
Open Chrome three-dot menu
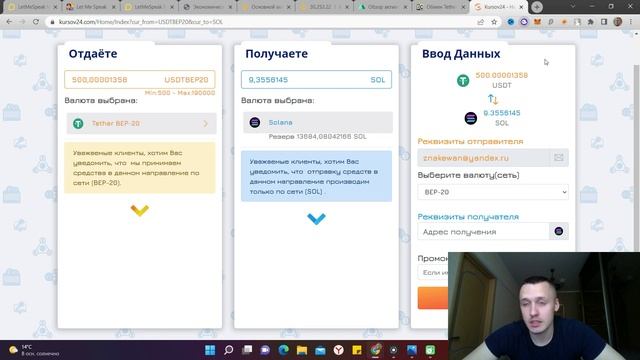click(x=631, y=22)
